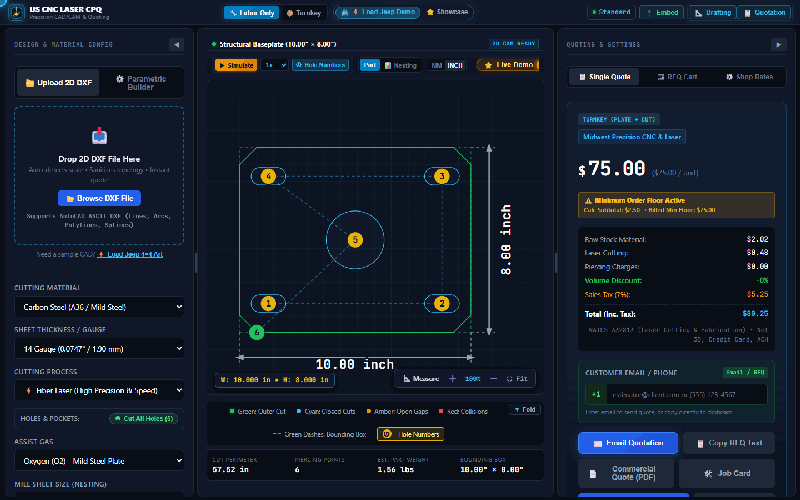Viewport: 800px width, 500px height.
Task: Click the green start point marker 6
Action: pos(257,332)
